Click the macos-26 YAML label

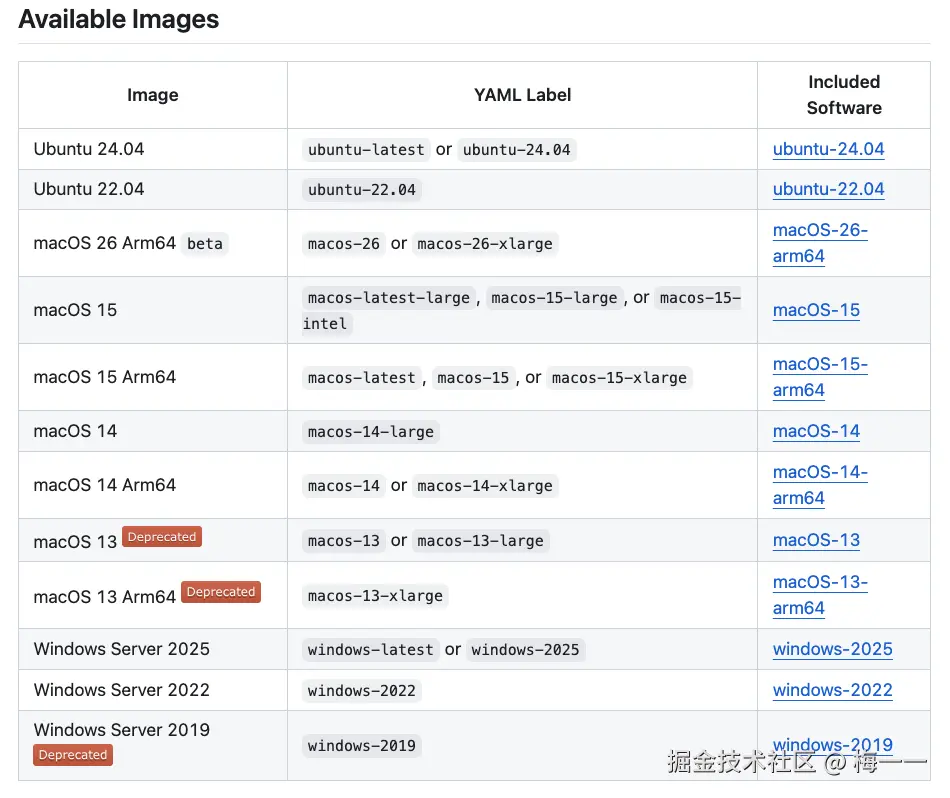(344, 244)
